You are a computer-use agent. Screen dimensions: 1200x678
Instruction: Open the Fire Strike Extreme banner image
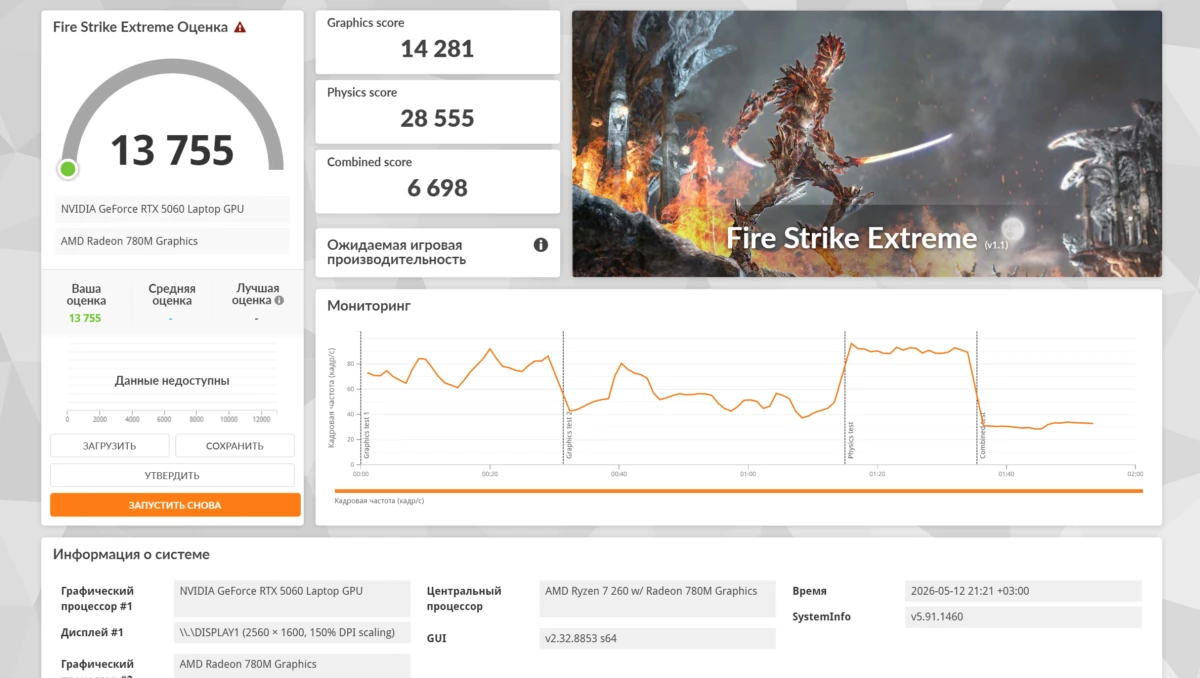(867, 144)
